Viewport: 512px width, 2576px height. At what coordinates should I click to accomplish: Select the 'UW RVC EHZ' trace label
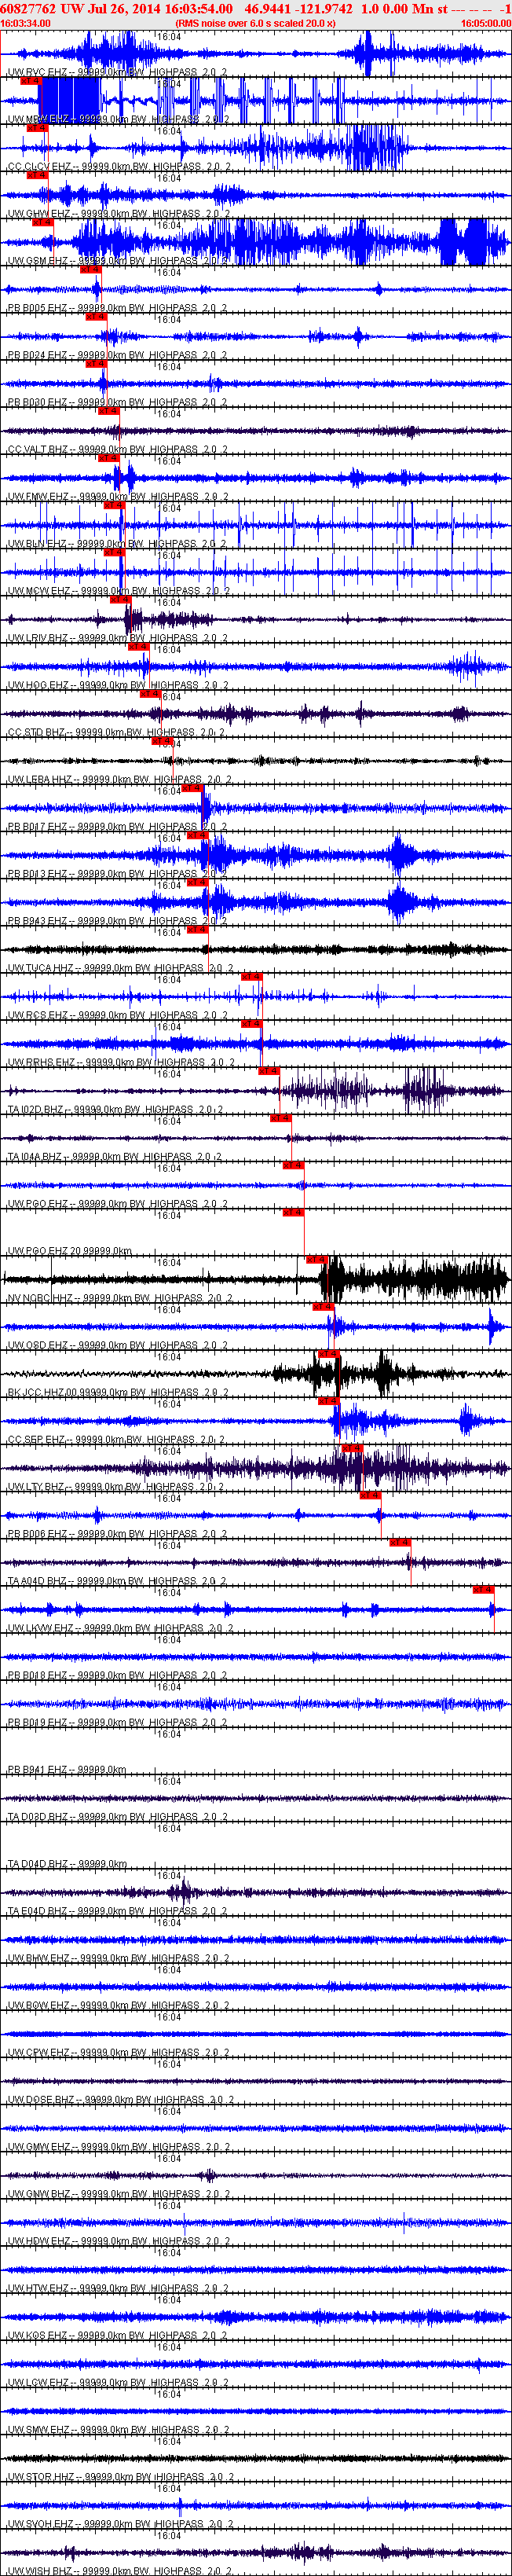click(117, 72)
